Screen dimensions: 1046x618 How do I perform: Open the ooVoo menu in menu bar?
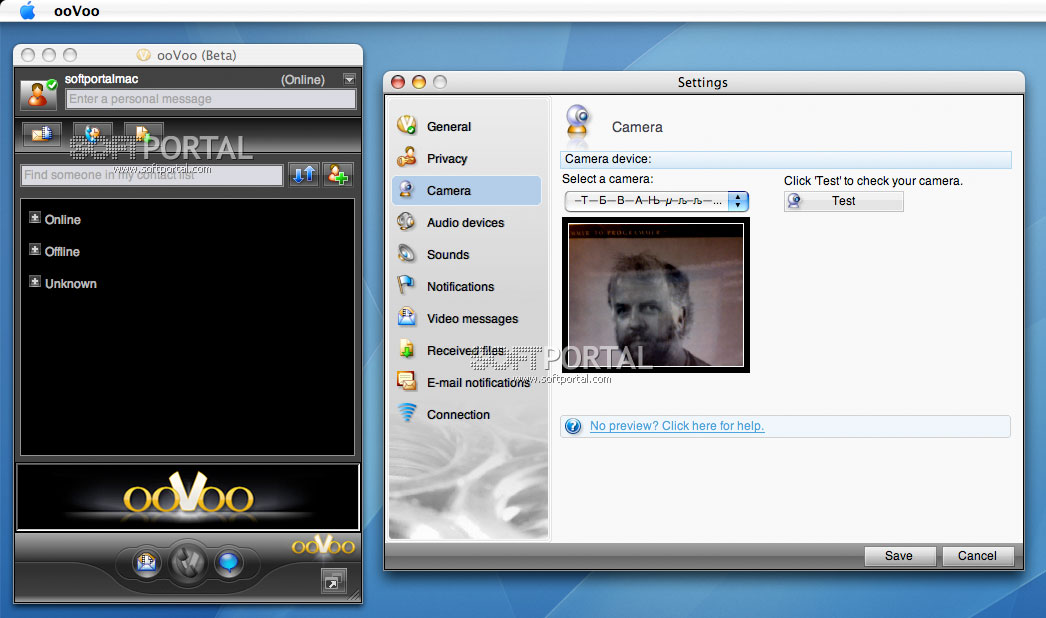(77, 11)
